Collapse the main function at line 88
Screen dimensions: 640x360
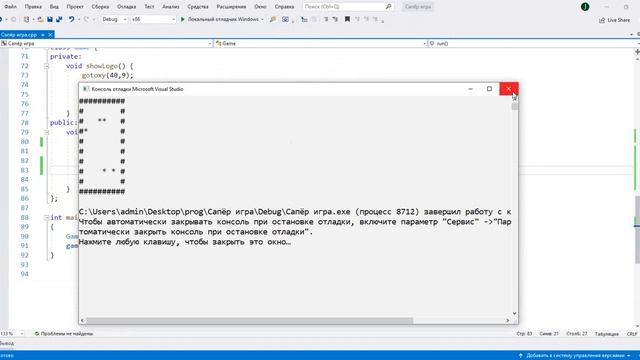(46, 218)
